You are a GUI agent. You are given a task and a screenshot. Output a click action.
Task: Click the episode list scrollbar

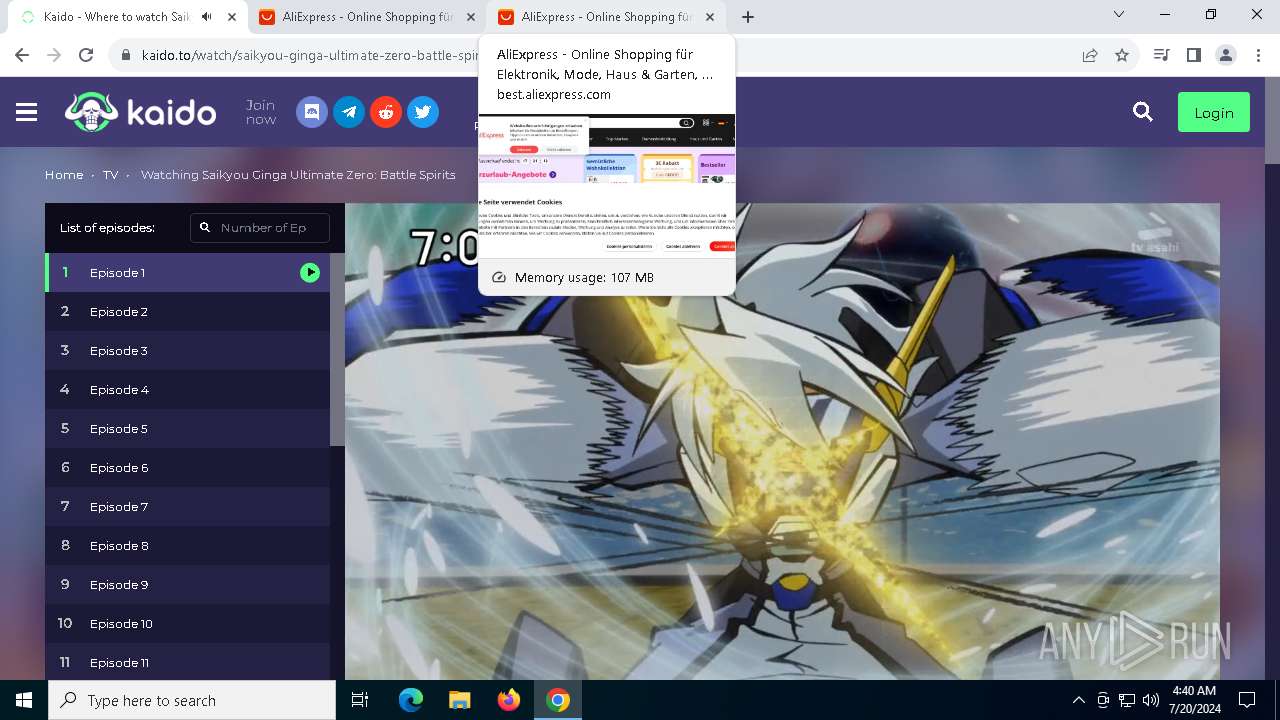[x=337, y=350]
